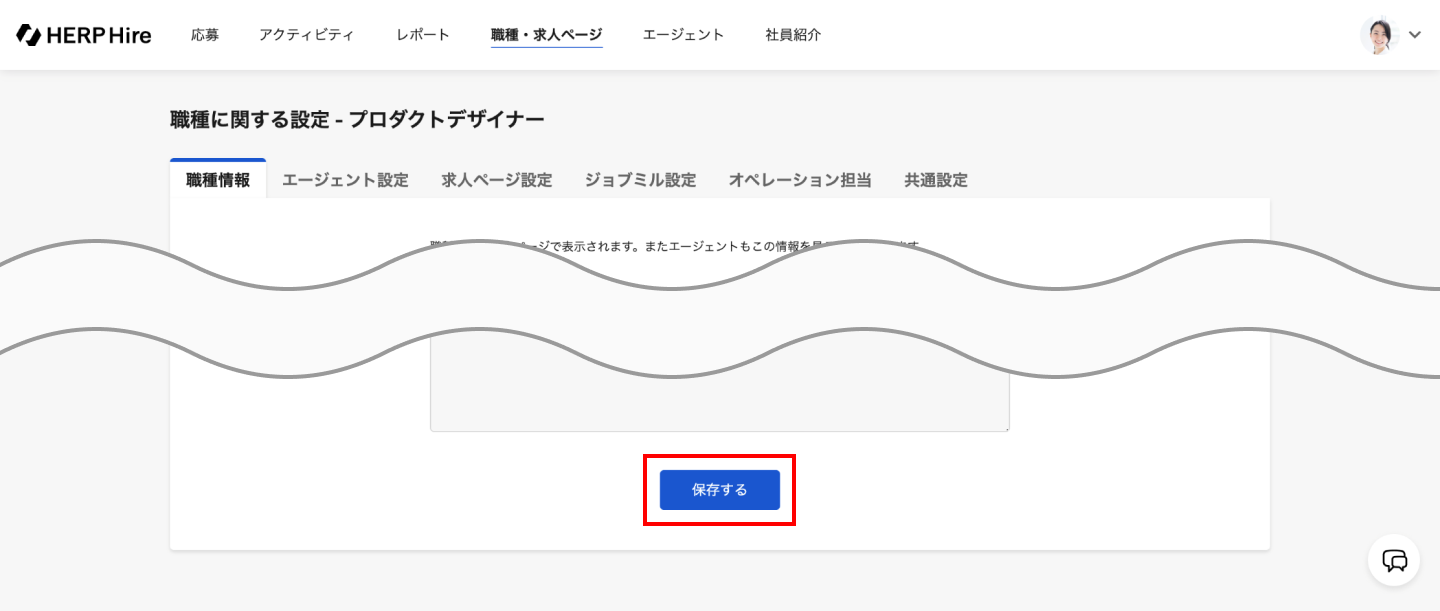Click the HERP logo mark icon

(x=29, y=35)
